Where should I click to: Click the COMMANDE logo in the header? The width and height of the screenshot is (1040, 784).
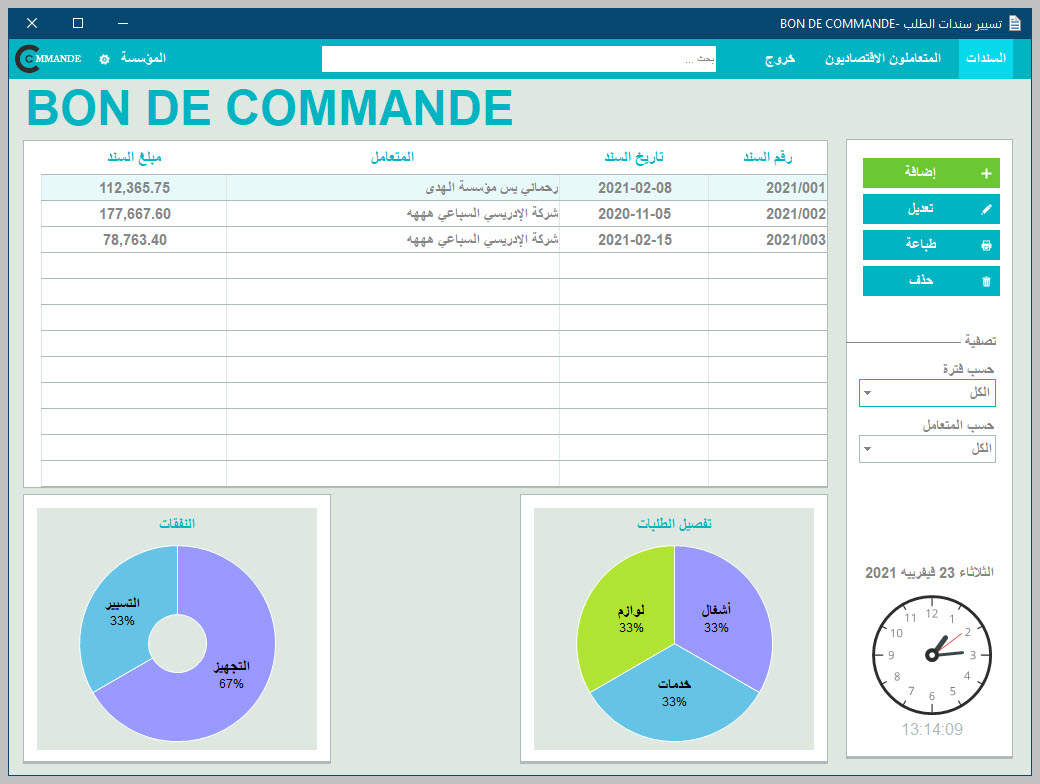click(48, 59)
